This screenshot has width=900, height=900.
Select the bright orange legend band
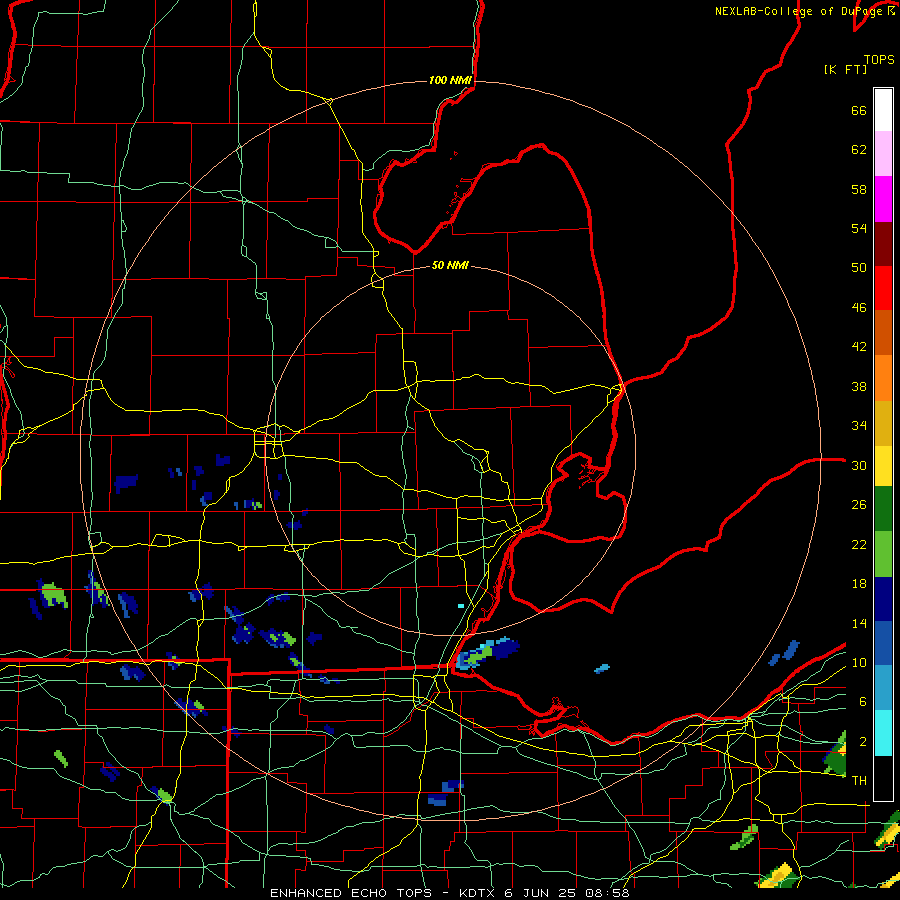click(x=883, y=378)
